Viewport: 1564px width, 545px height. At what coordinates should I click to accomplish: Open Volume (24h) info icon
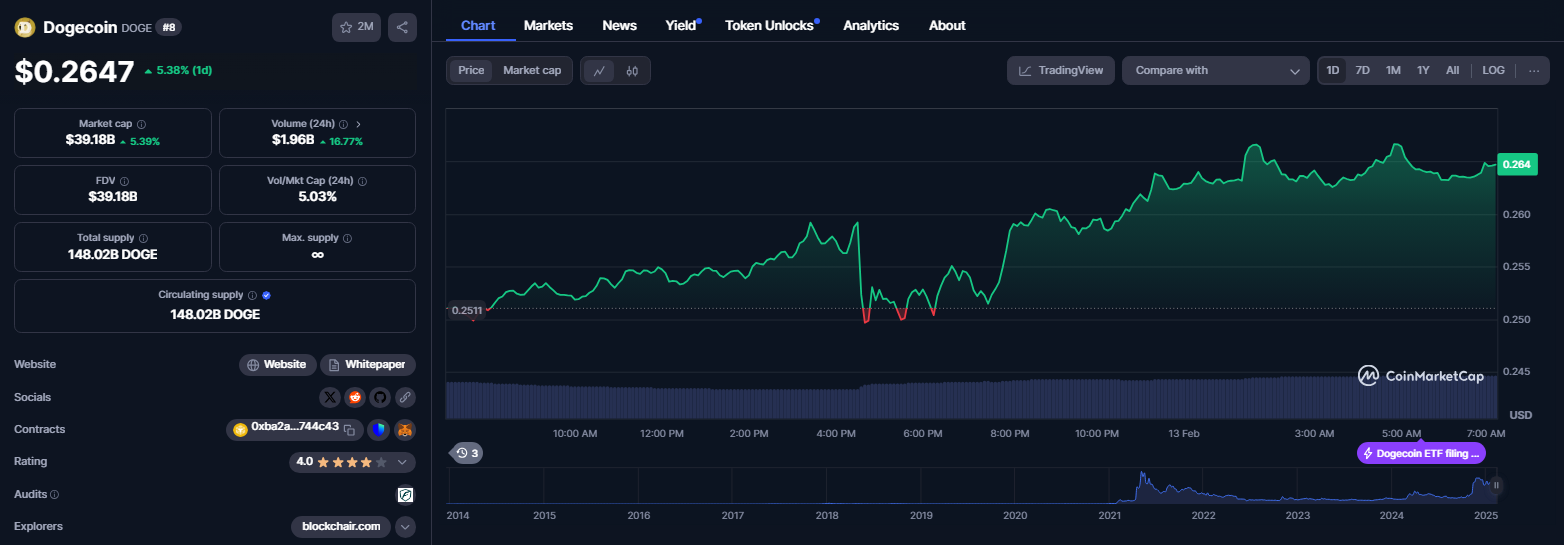(343, 124)
